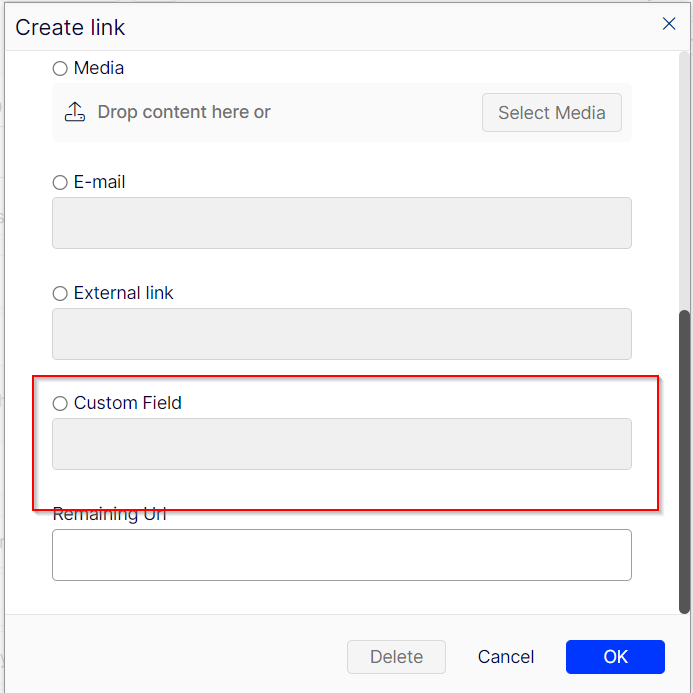Click the 'Drop content here or' text
Image resolution: width=693 pixels, height=693 pixels.
[x=184, y=112]
